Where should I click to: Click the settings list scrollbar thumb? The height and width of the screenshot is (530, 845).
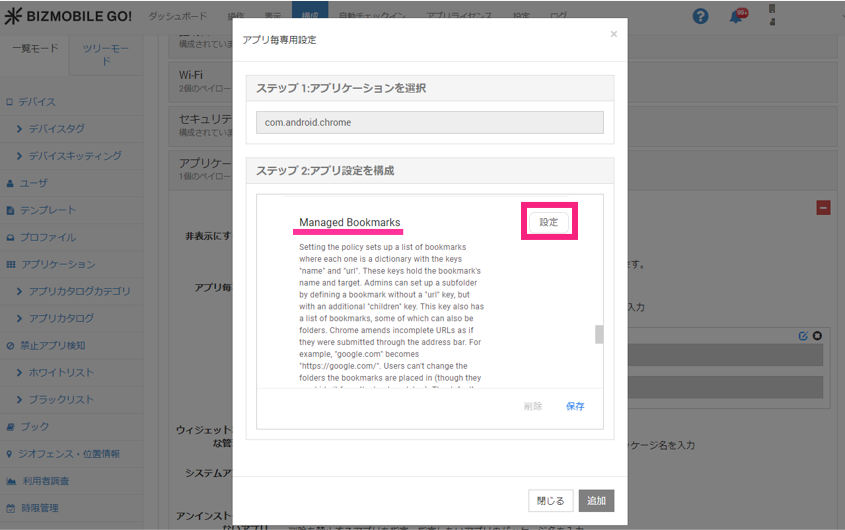[599, 334]
